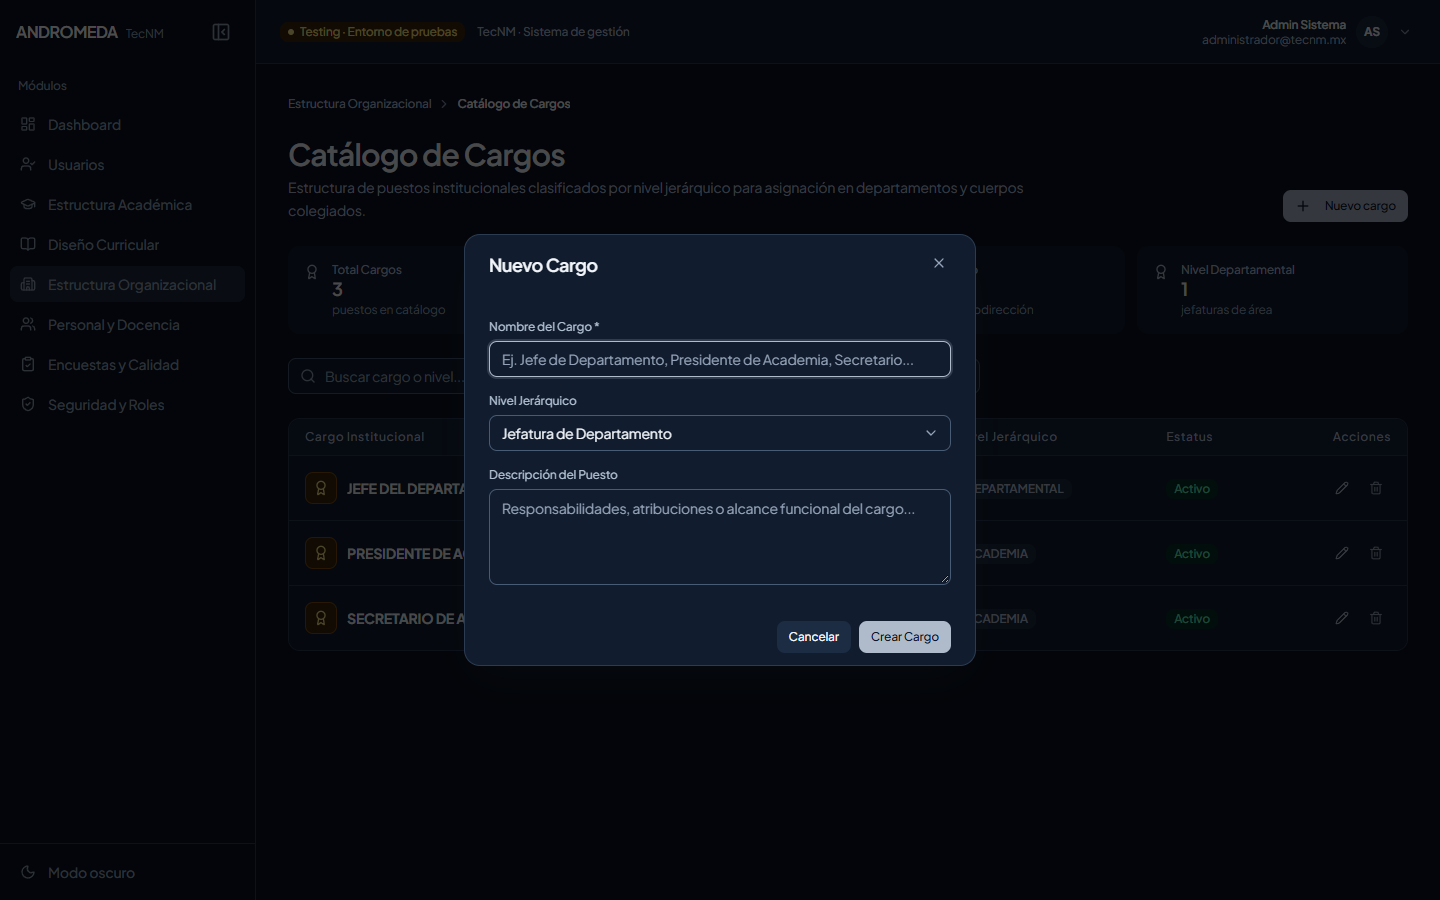
Task: Open Estructura Organizacional module
Action: click(x=127, y=284)
